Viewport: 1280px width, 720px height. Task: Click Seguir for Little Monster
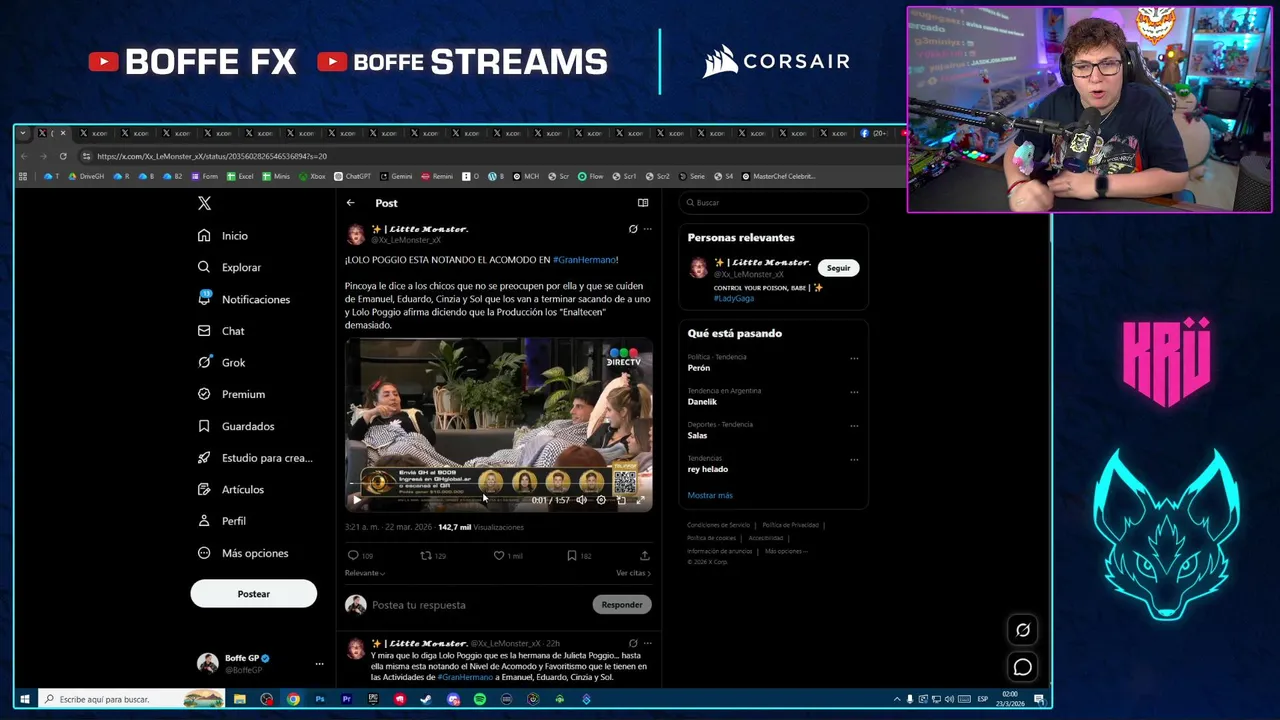tap(838, 268)
